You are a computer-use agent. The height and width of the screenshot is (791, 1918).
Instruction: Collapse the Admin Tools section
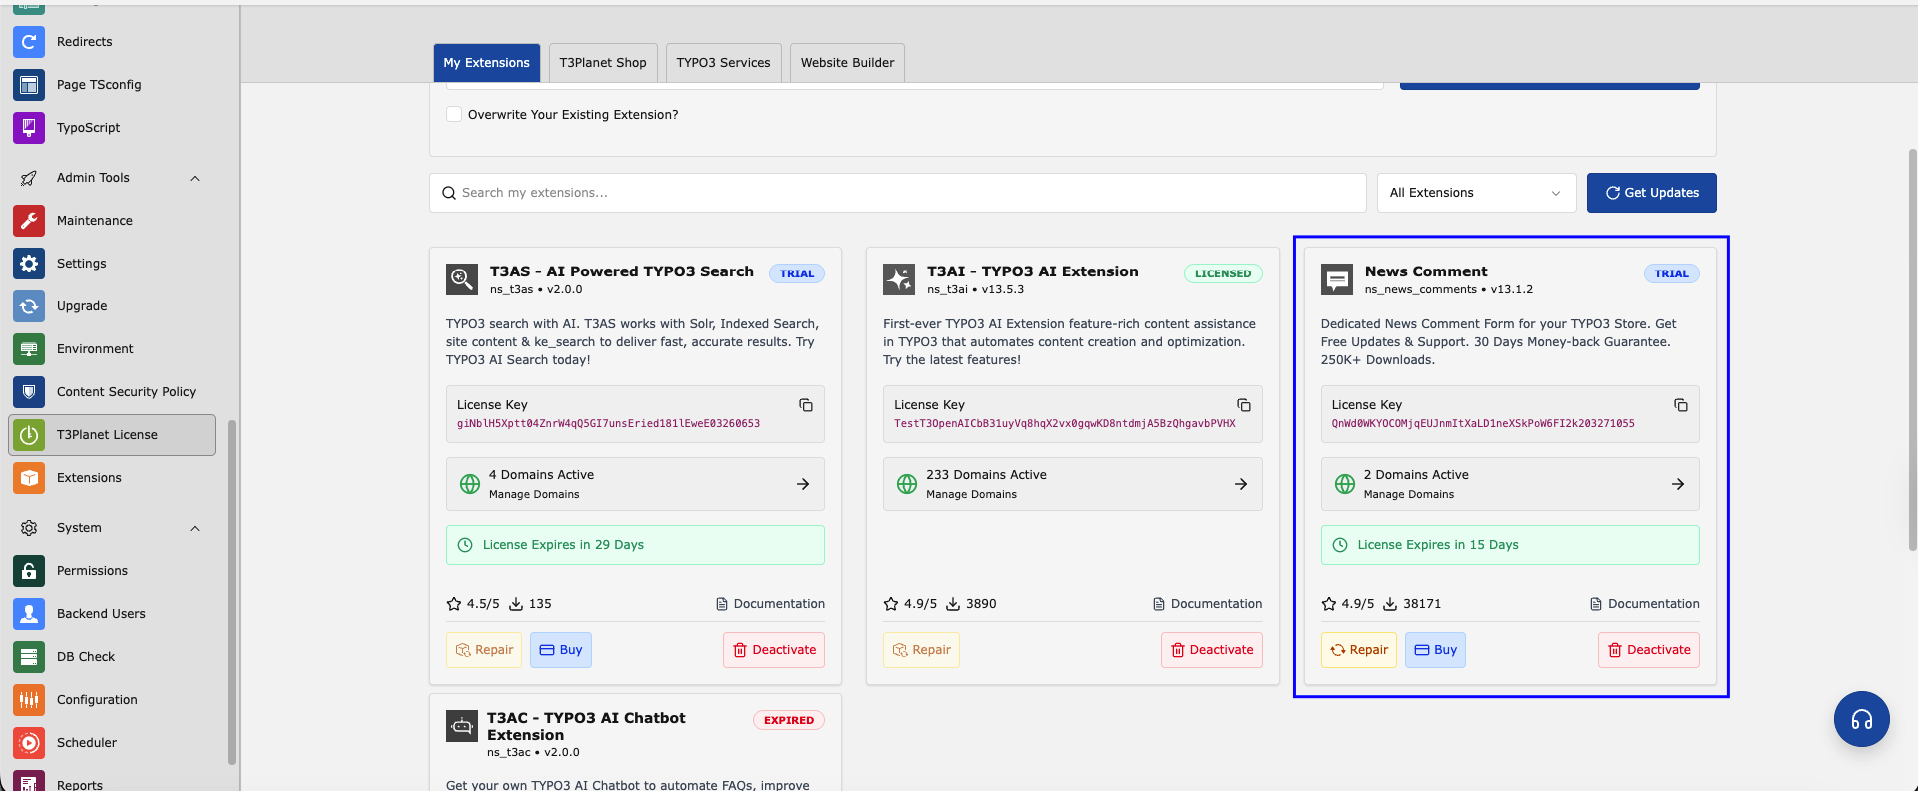195,178
